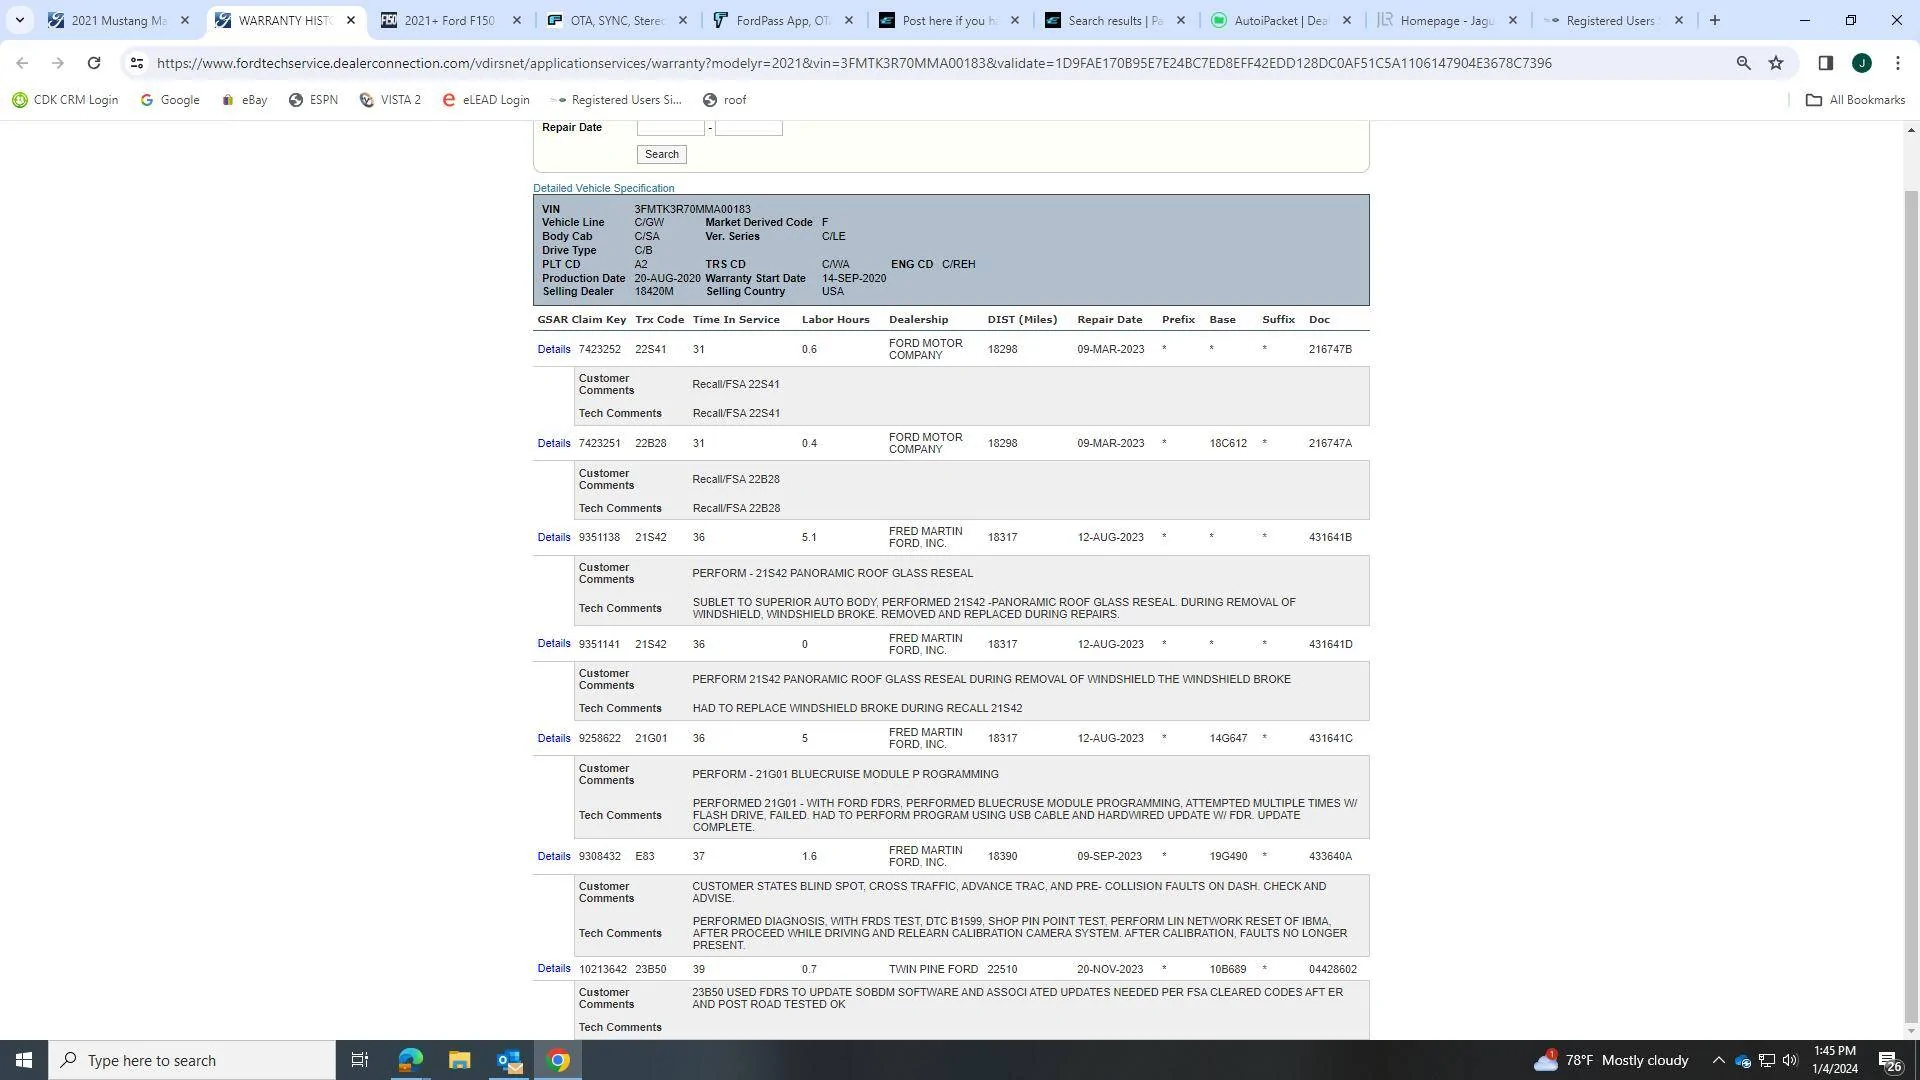This screenshot has height=1080, width=1920.
Task: Click the Repair Date column header
Action: tap(1109, 320)
